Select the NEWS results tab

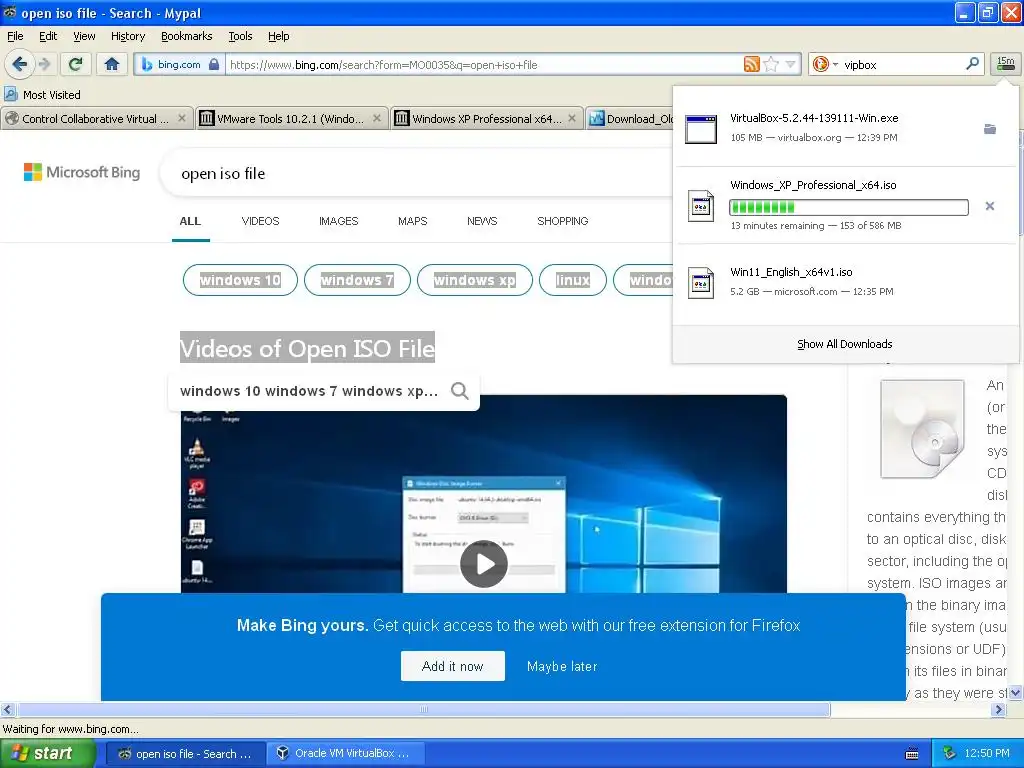482,221
